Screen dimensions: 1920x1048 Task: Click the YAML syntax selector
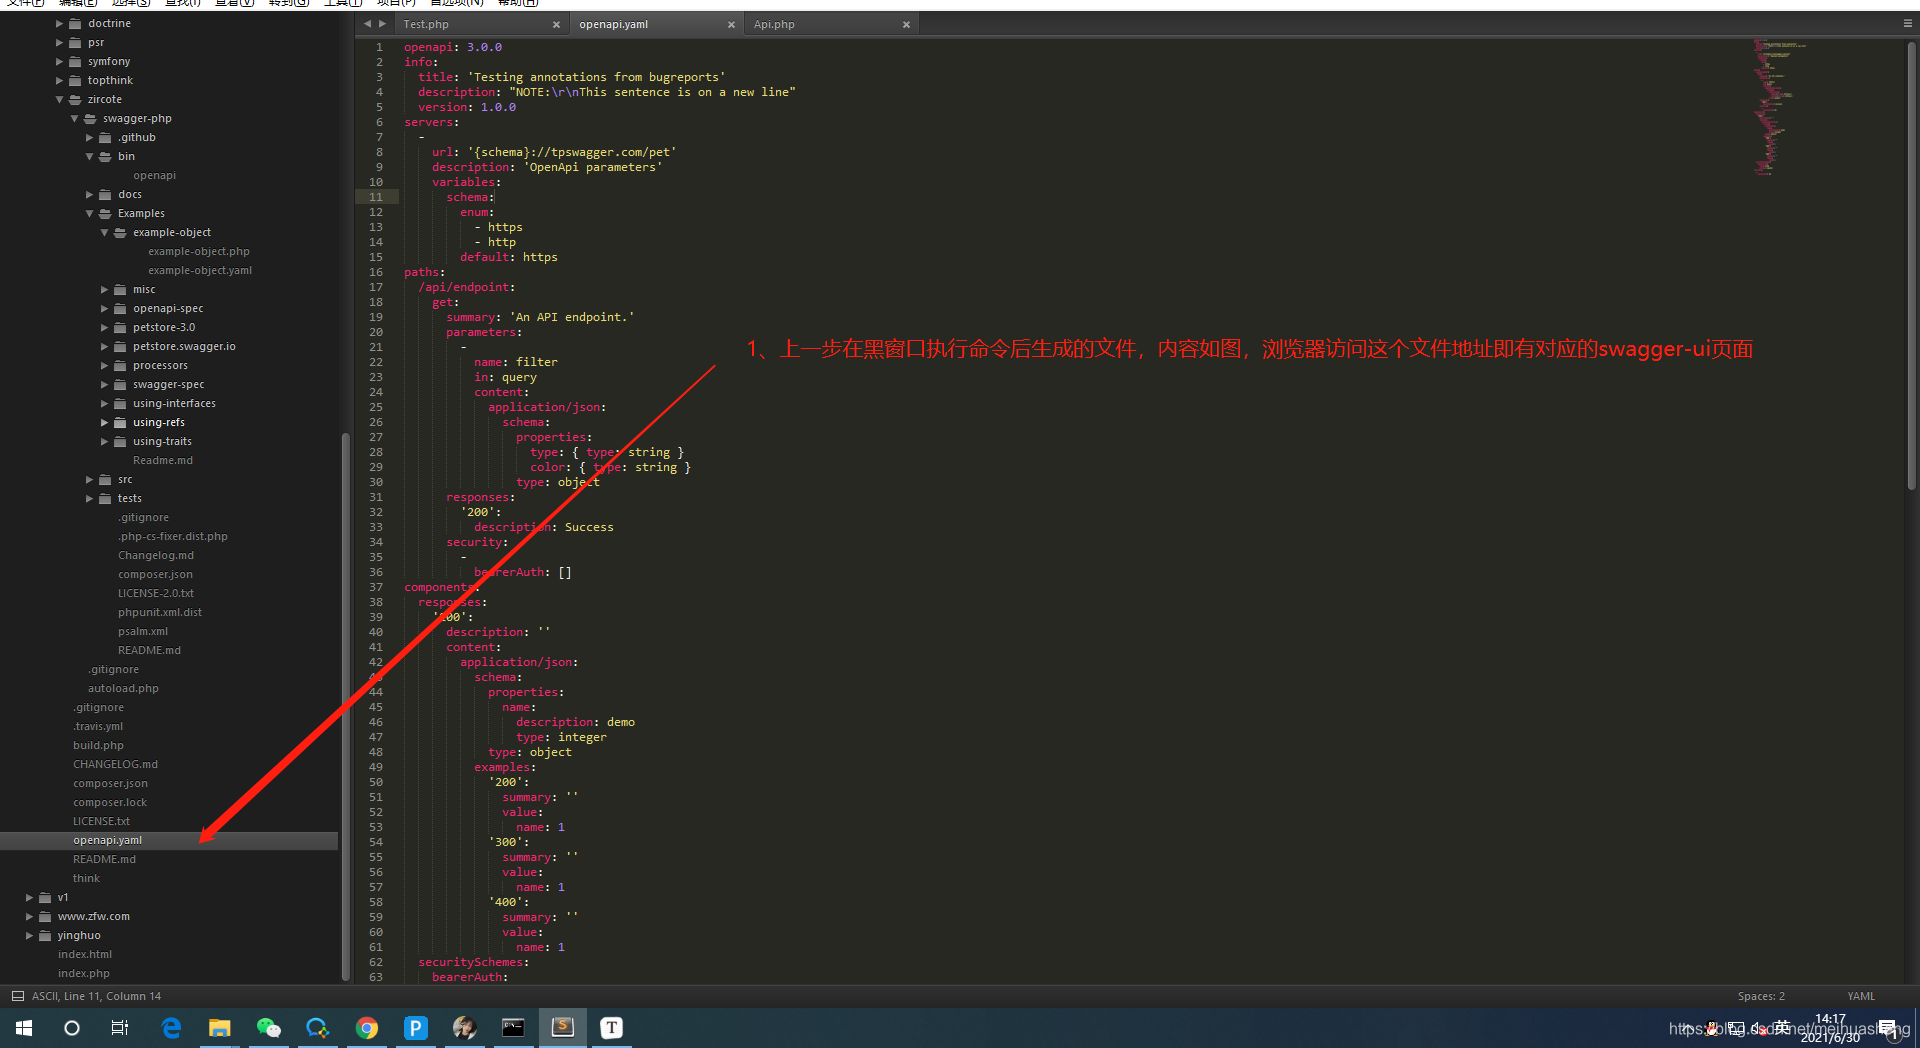click(x=1861, y=996)
